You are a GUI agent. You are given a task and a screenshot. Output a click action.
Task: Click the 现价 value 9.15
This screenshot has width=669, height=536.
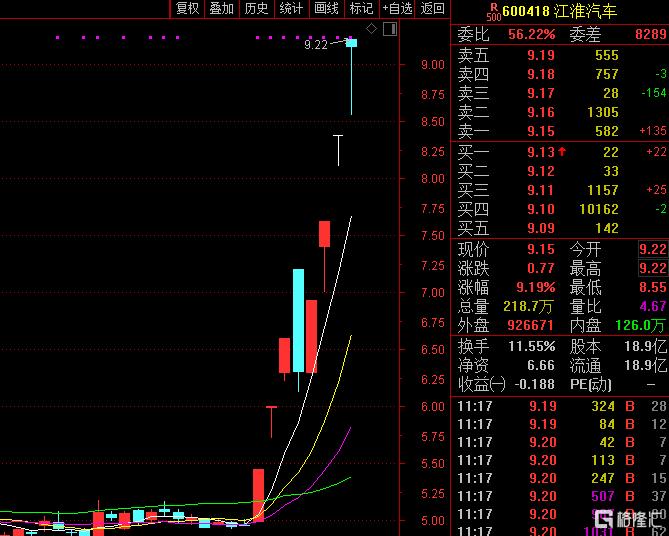coord(541,249)
